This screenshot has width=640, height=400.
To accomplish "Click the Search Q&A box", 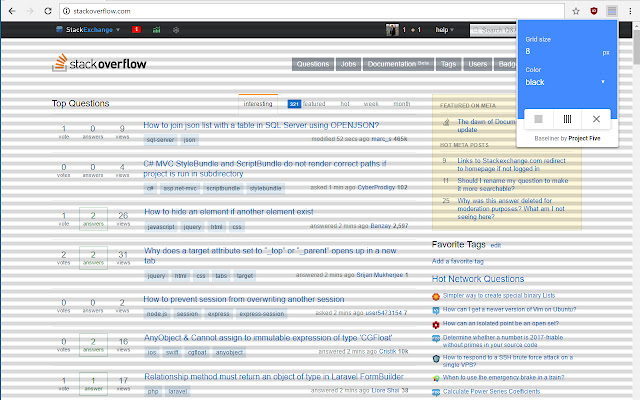I will click(494, 30).
